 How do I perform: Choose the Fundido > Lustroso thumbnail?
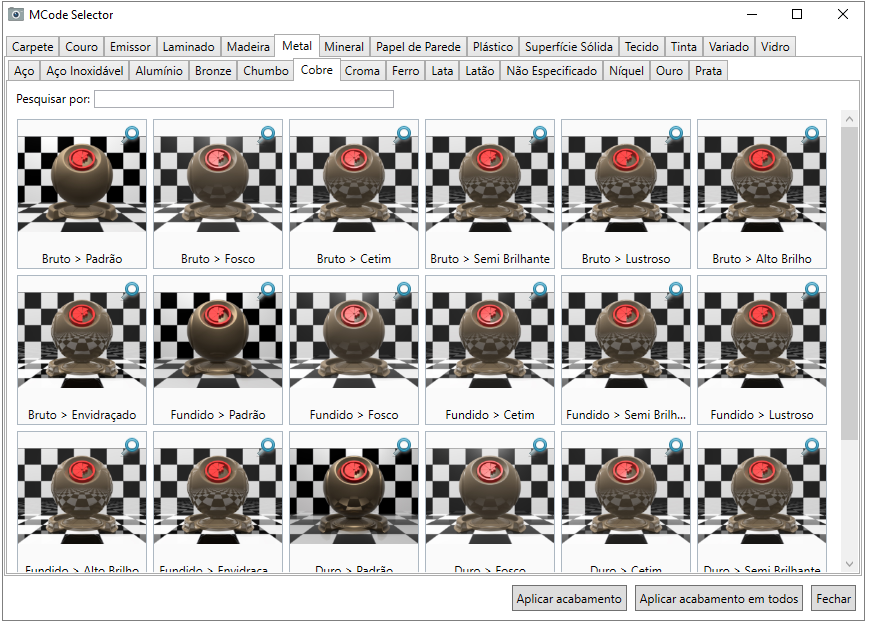tap(762, 350)
